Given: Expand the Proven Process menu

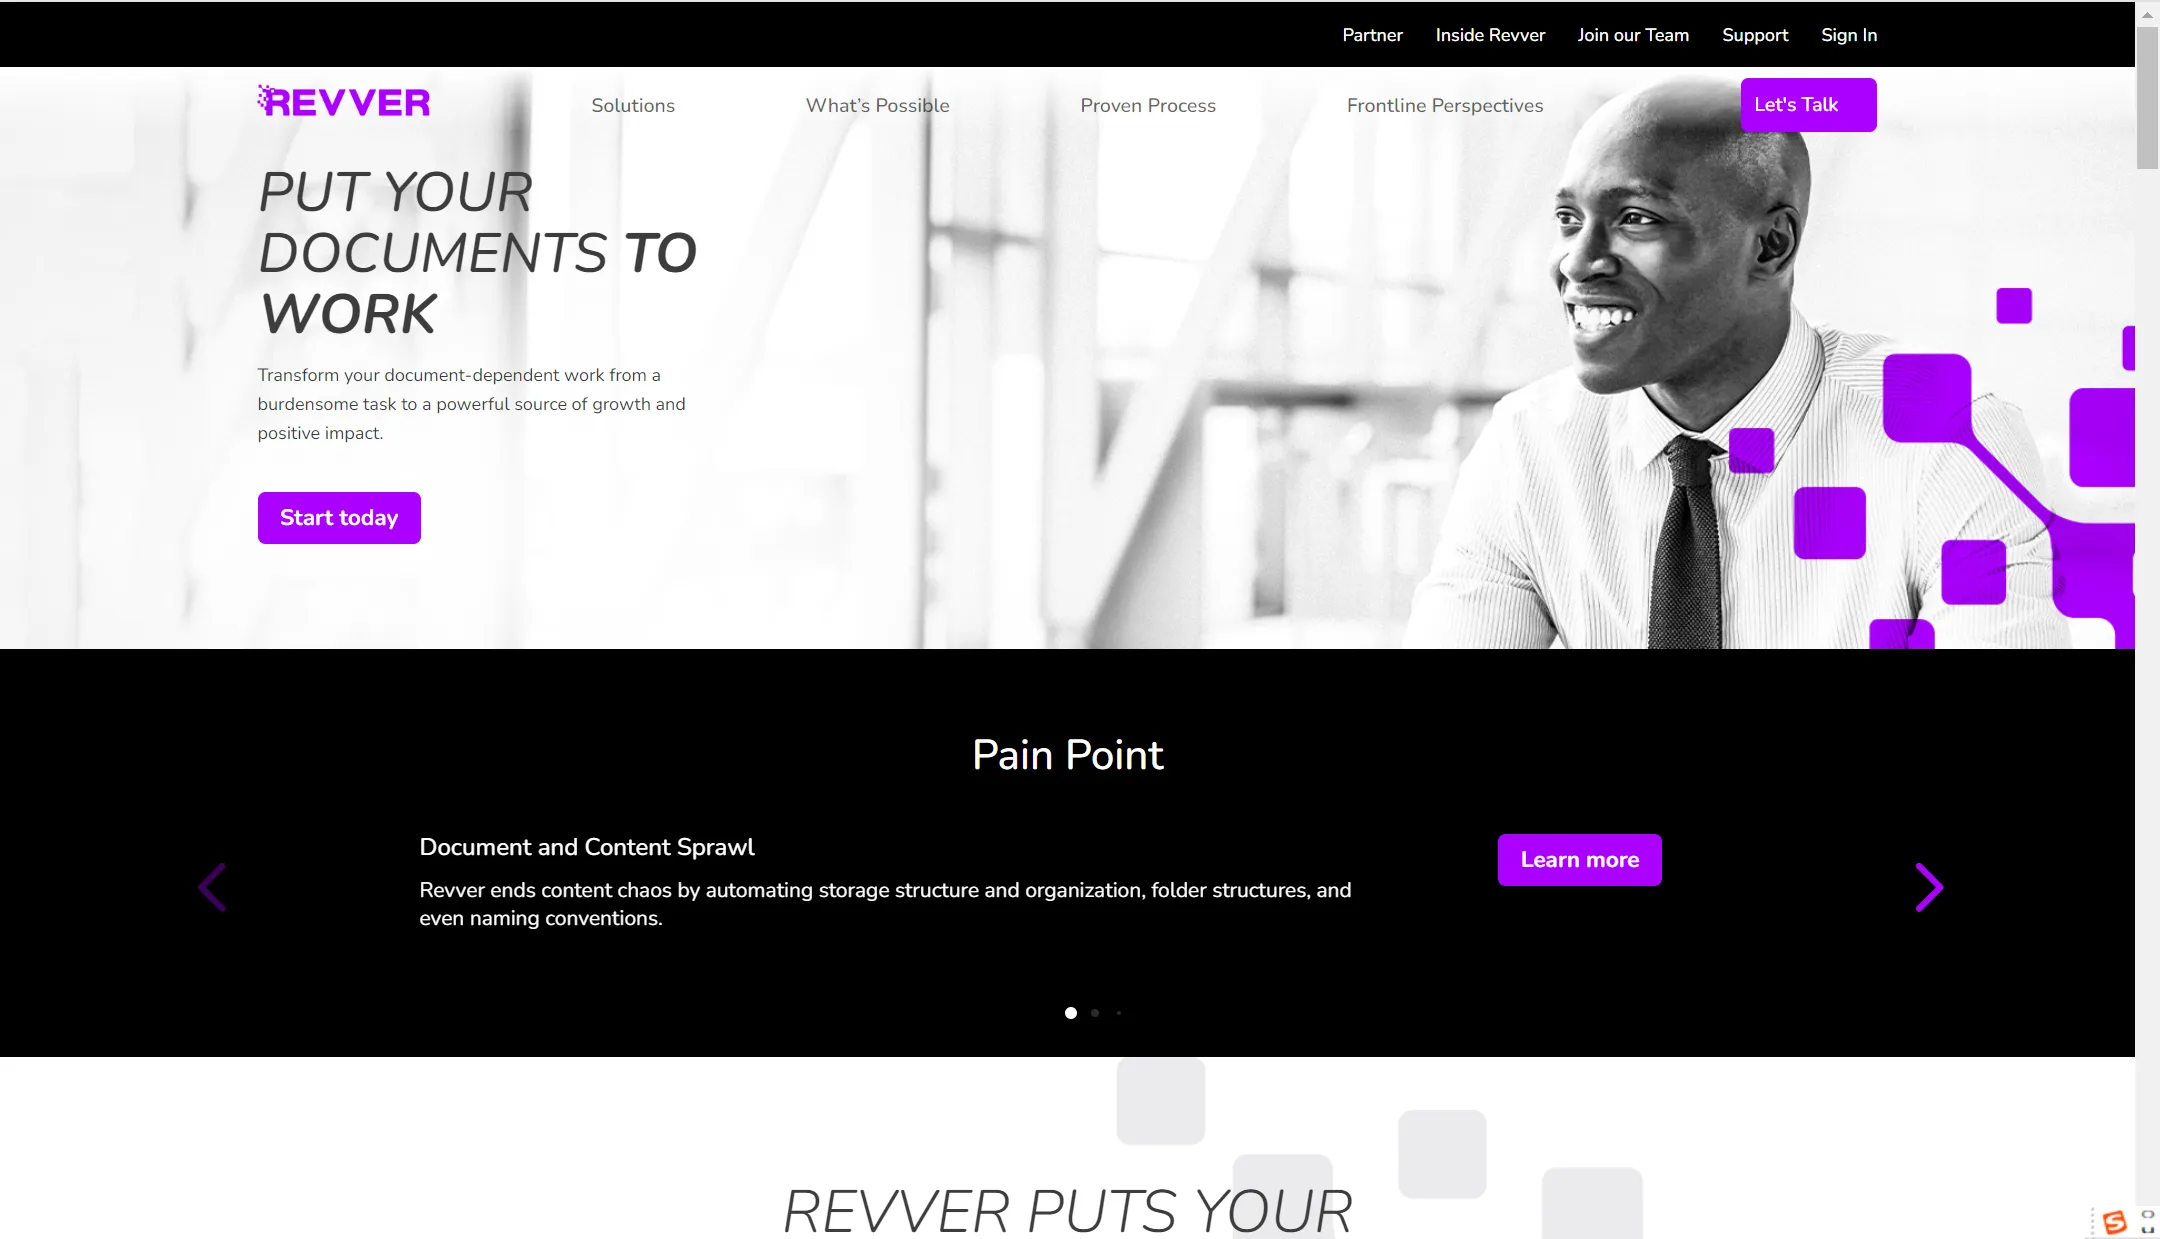Looking at the screenshot, I should point(1147,105).
